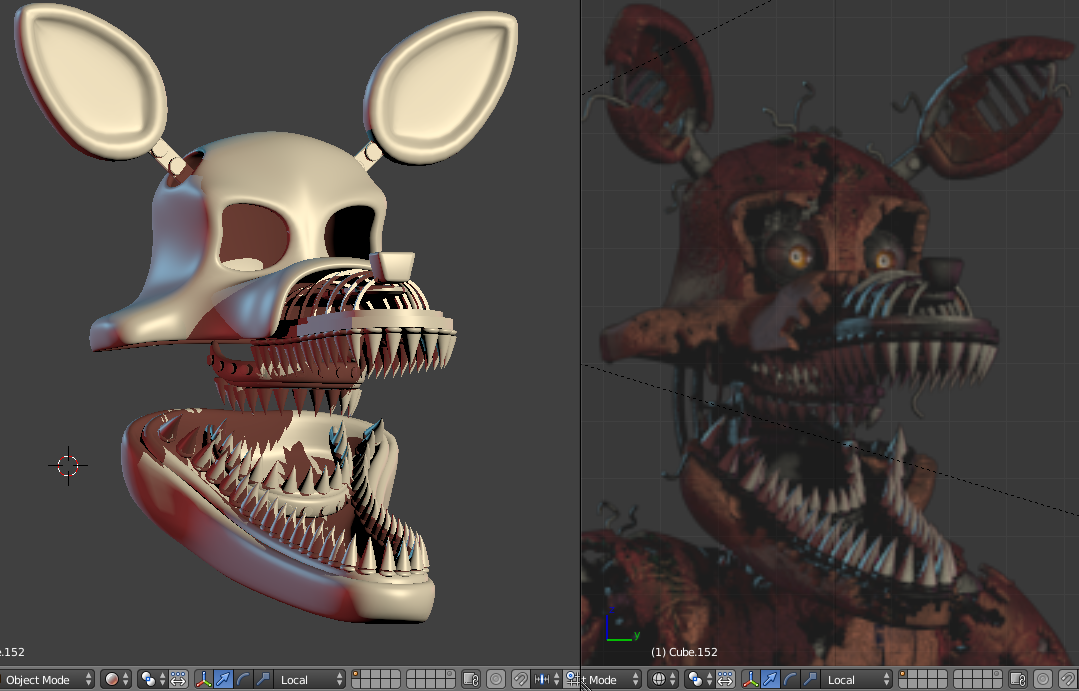
Task: Open Local orientation dropdown in left viewport header
Action: tap(310, 679)
